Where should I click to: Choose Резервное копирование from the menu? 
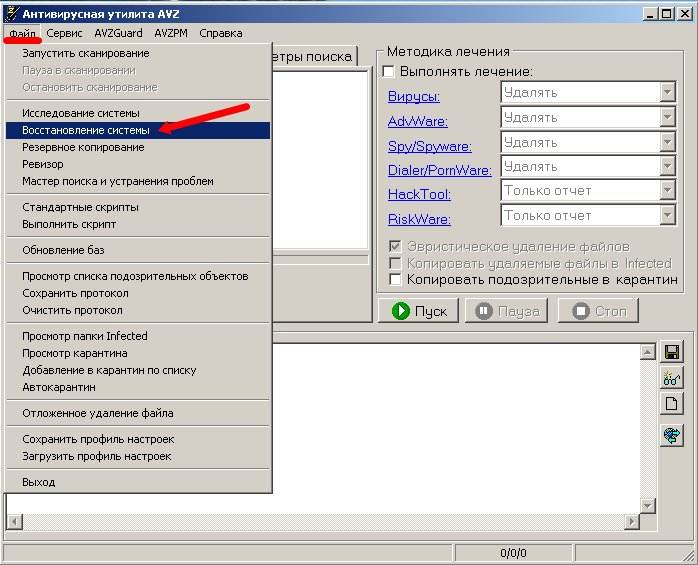point(138,147)
